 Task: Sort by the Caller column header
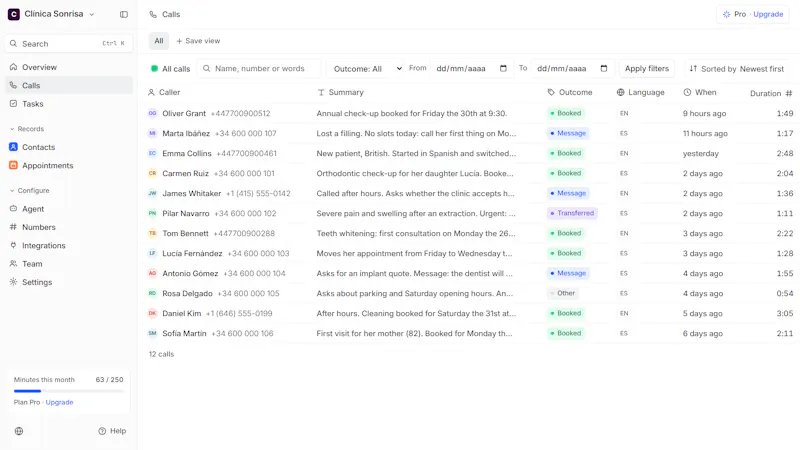(x=164, y=92)
